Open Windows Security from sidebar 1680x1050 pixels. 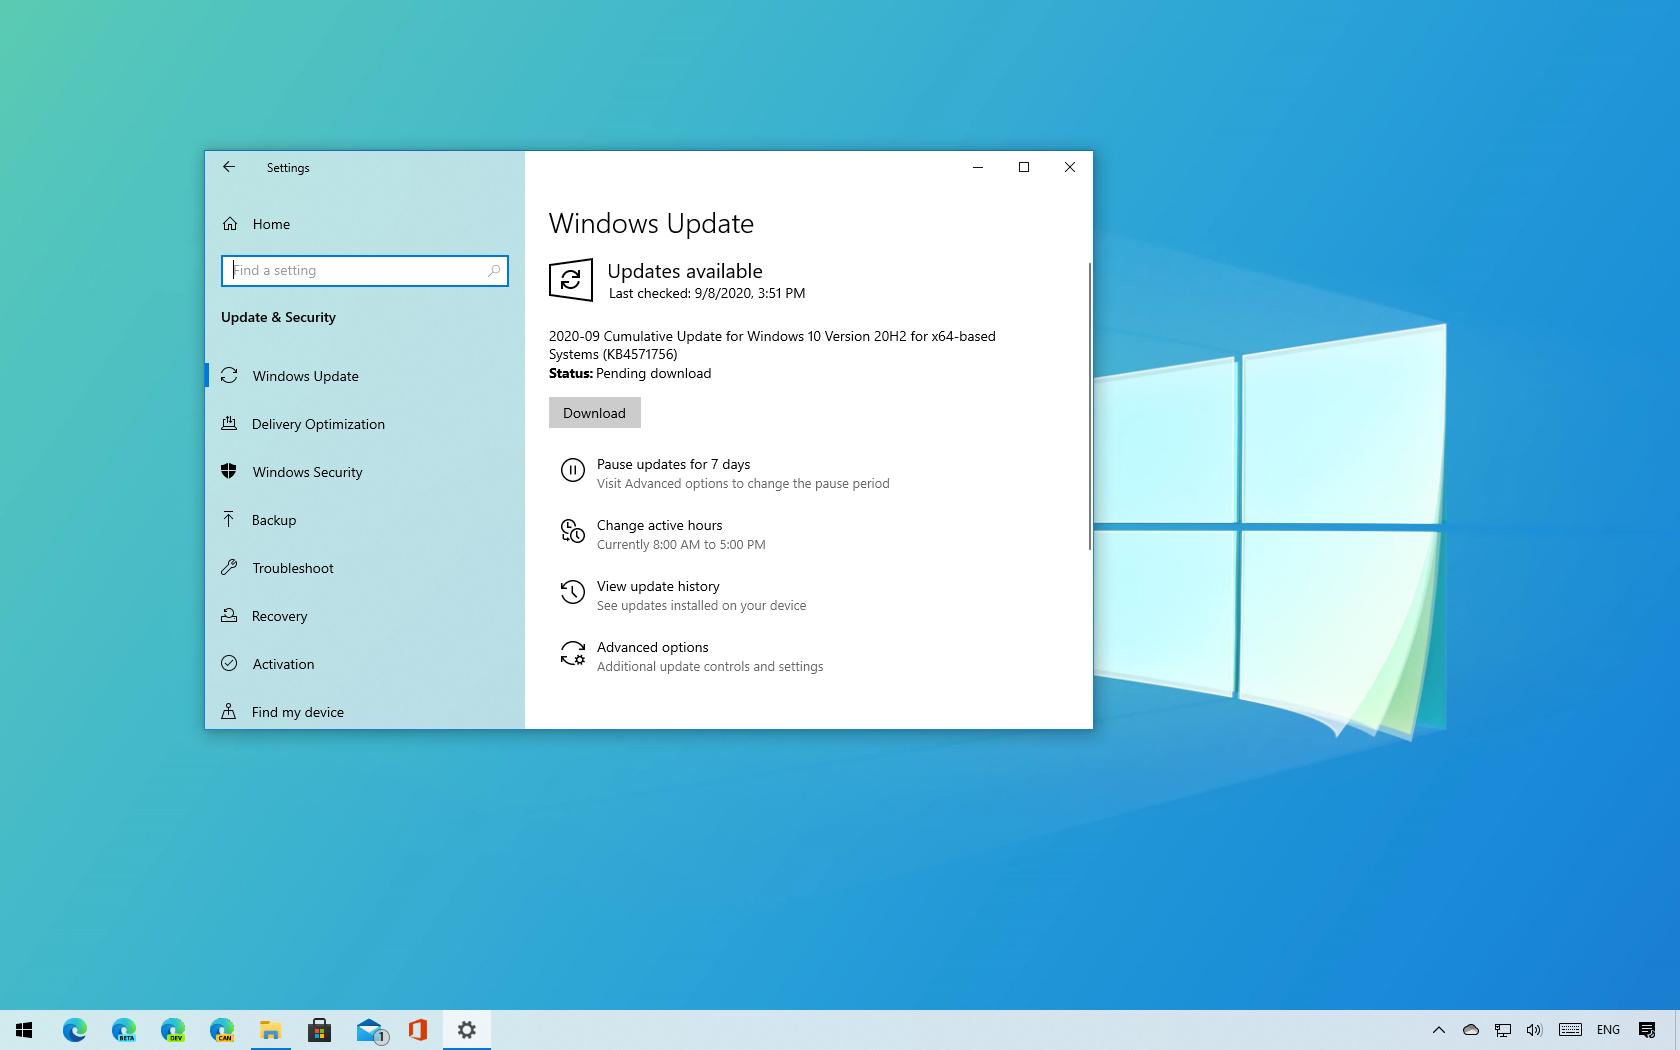307,472
